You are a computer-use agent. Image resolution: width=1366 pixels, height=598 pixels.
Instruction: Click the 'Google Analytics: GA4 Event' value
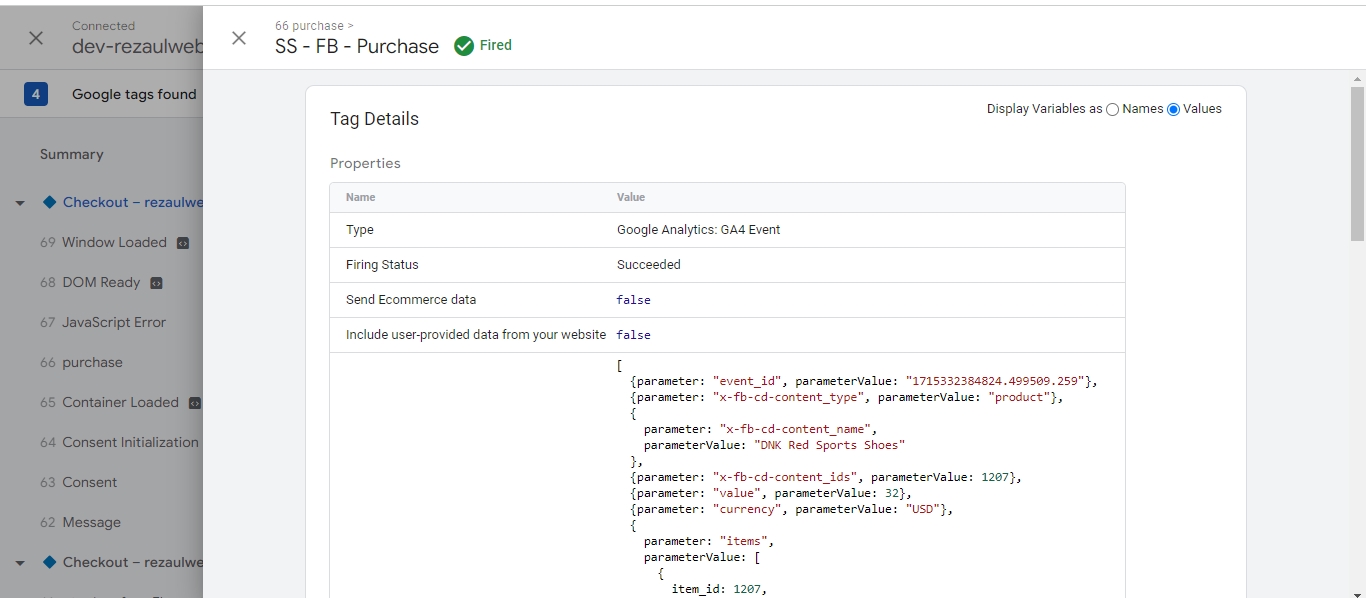(x=699, y=230)
